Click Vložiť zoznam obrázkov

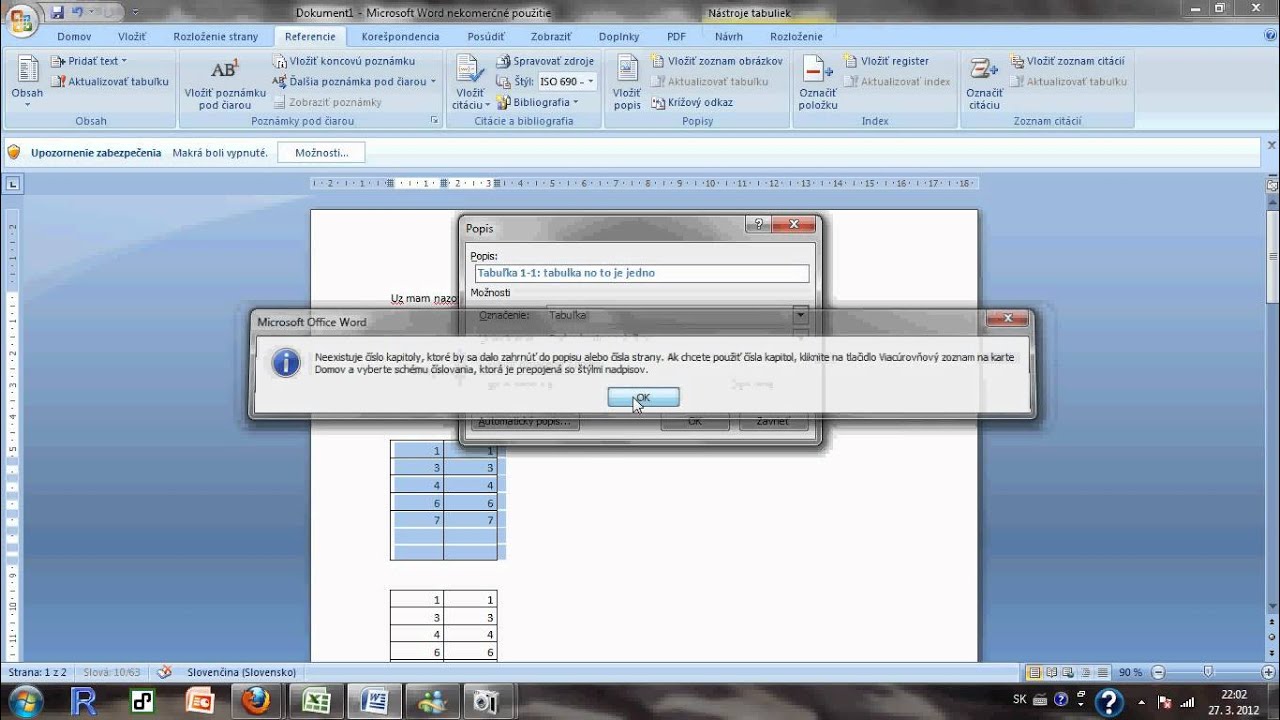717,61
